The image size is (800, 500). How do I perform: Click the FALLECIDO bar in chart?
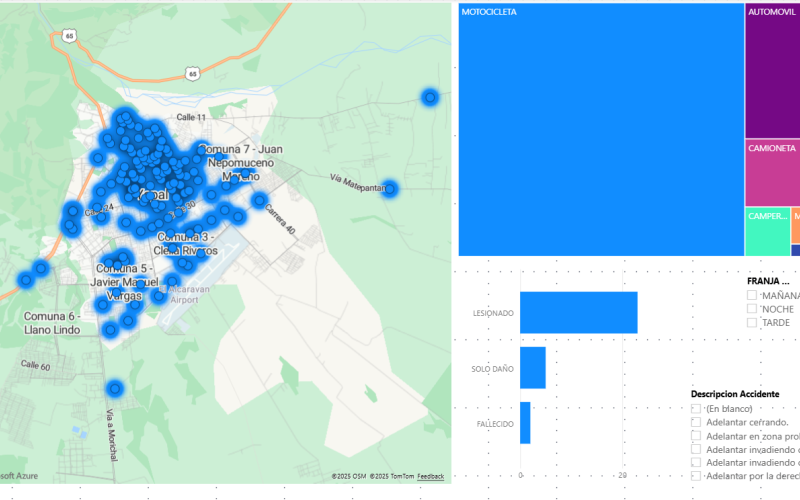pos(525,423)
